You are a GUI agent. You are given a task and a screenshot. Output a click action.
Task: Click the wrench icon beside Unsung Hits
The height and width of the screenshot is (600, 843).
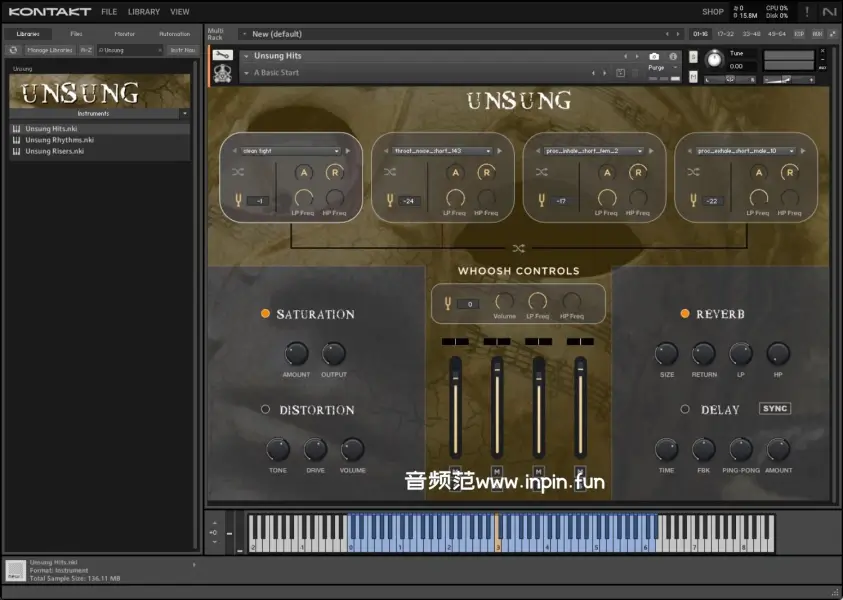(223, 56)
